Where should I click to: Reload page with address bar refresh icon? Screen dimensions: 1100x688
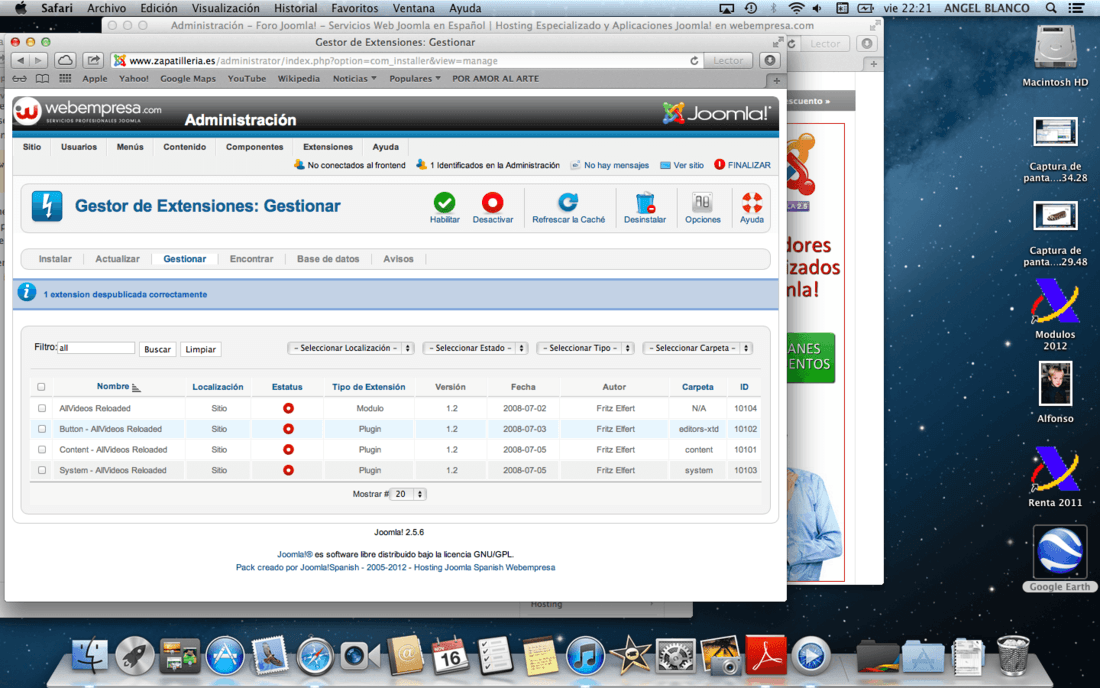point(694,60)
